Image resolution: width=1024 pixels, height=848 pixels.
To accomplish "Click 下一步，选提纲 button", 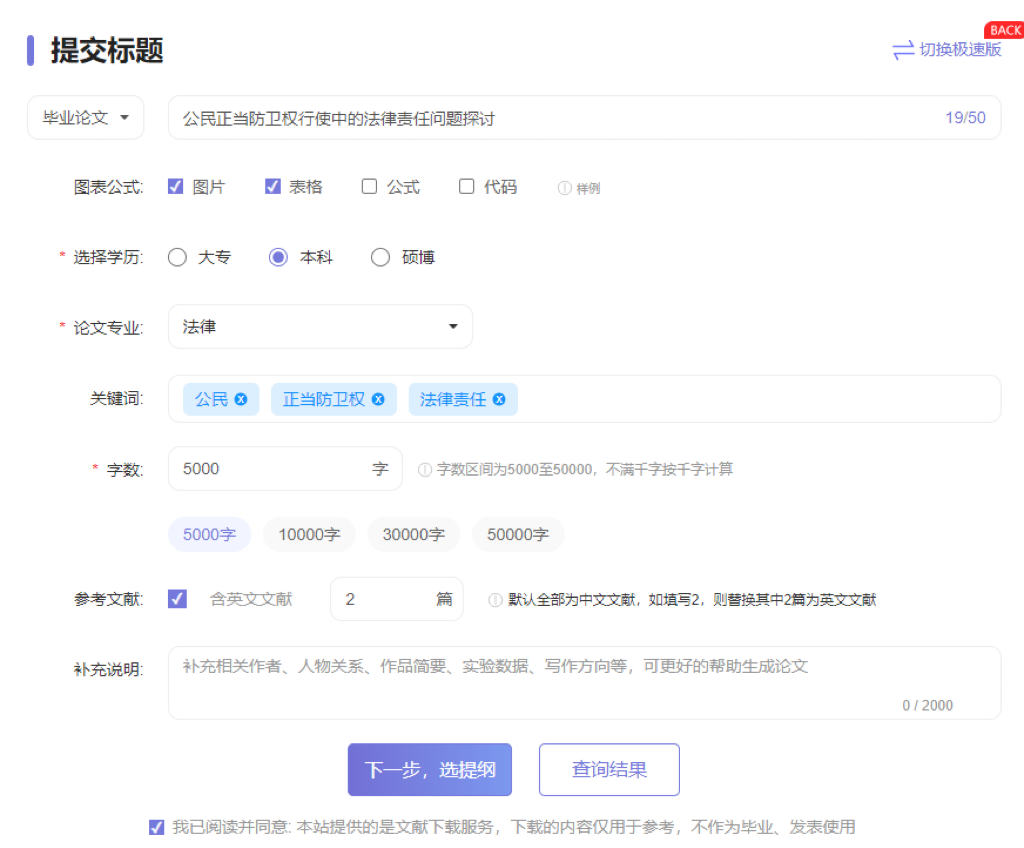I will coord(430,770).
